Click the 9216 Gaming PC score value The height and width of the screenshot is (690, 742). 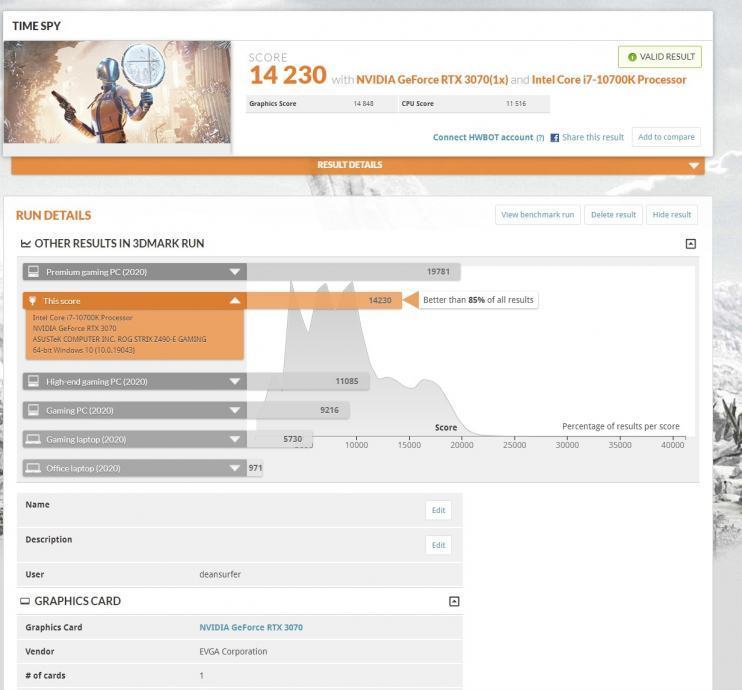329,410
